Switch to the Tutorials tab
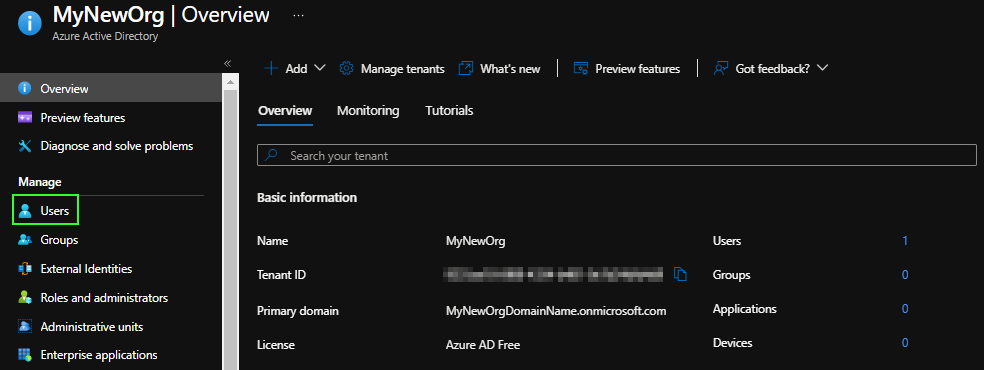The image size is (984, 370). 449,111
